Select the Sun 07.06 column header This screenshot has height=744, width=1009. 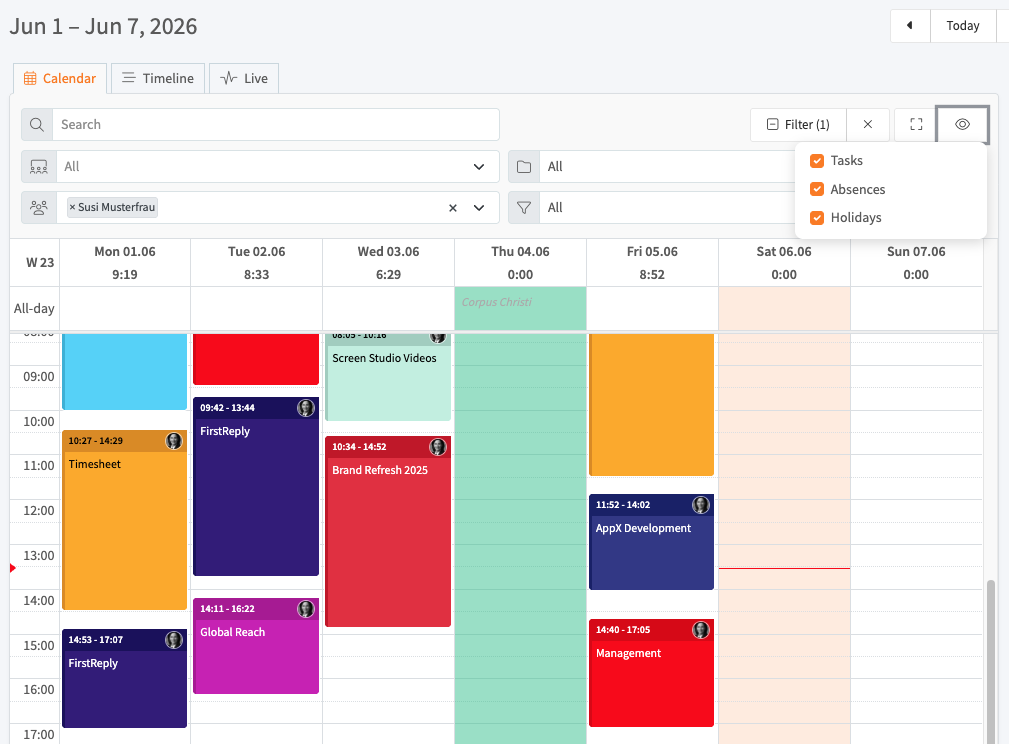(916, 263)
